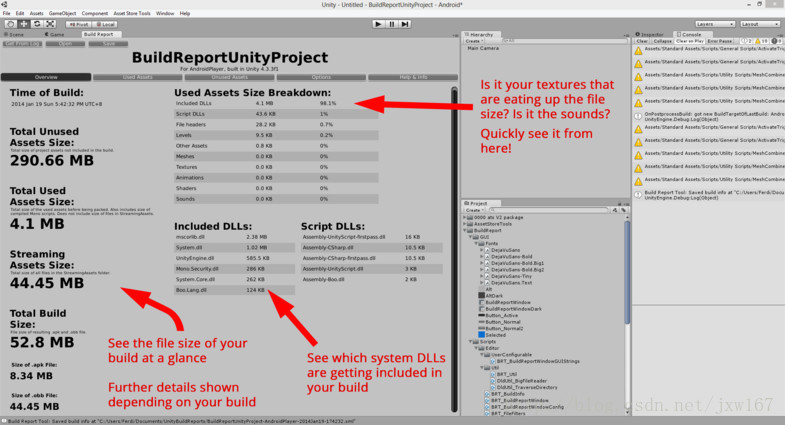The image size is (785, 425).
Task: Open the Project Create dropdown
Action: coord(474,210)
